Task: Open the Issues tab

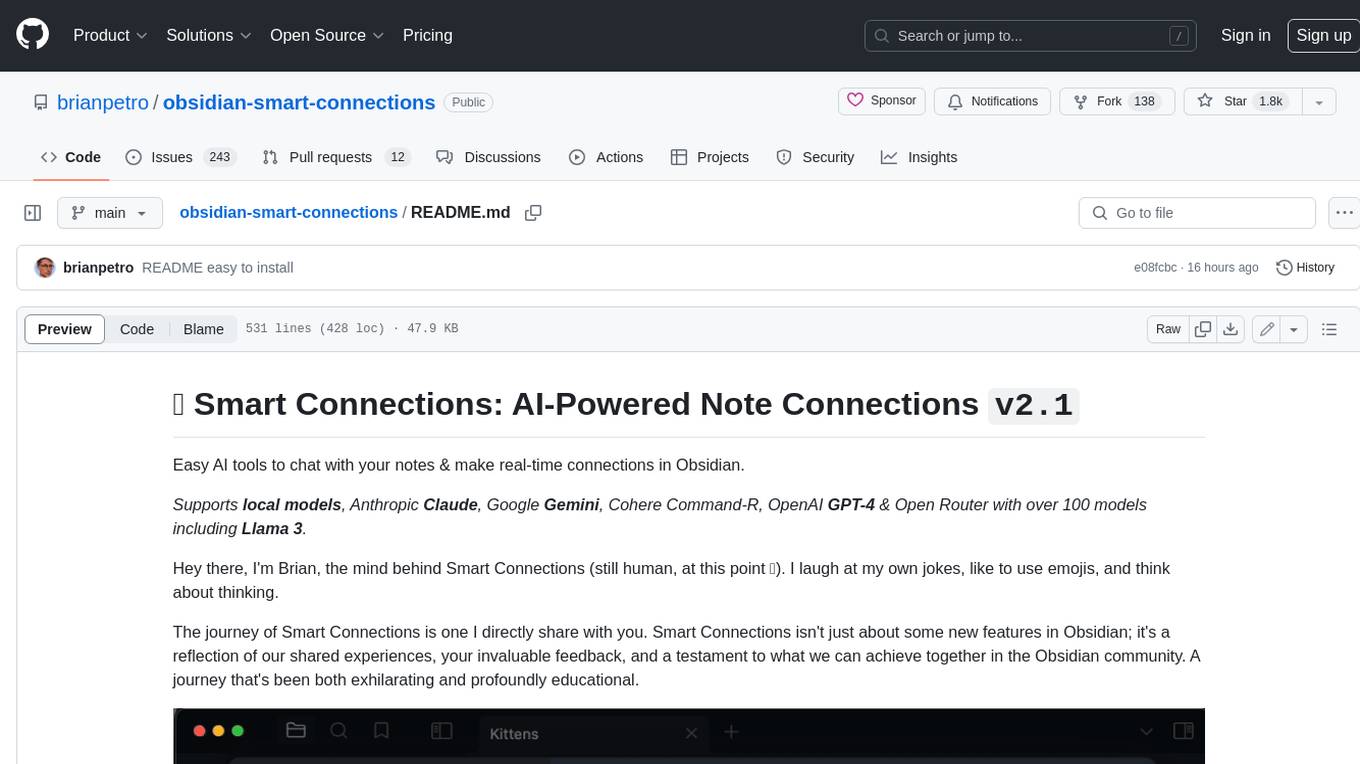Action: pyautogui.click(x=180, y=157)
